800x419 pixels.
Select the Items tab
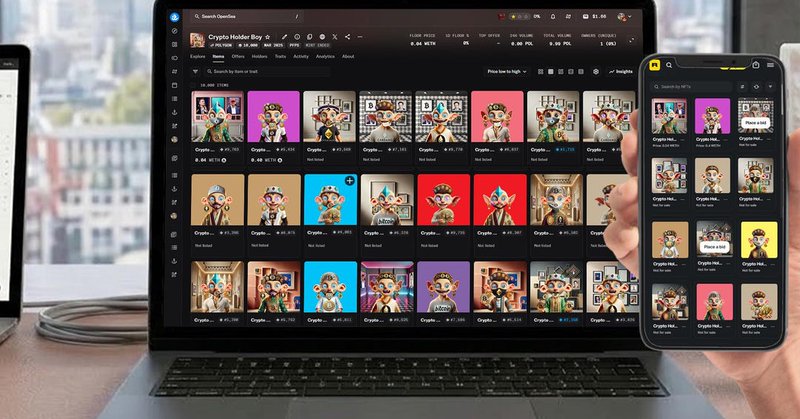pos(218,56)
